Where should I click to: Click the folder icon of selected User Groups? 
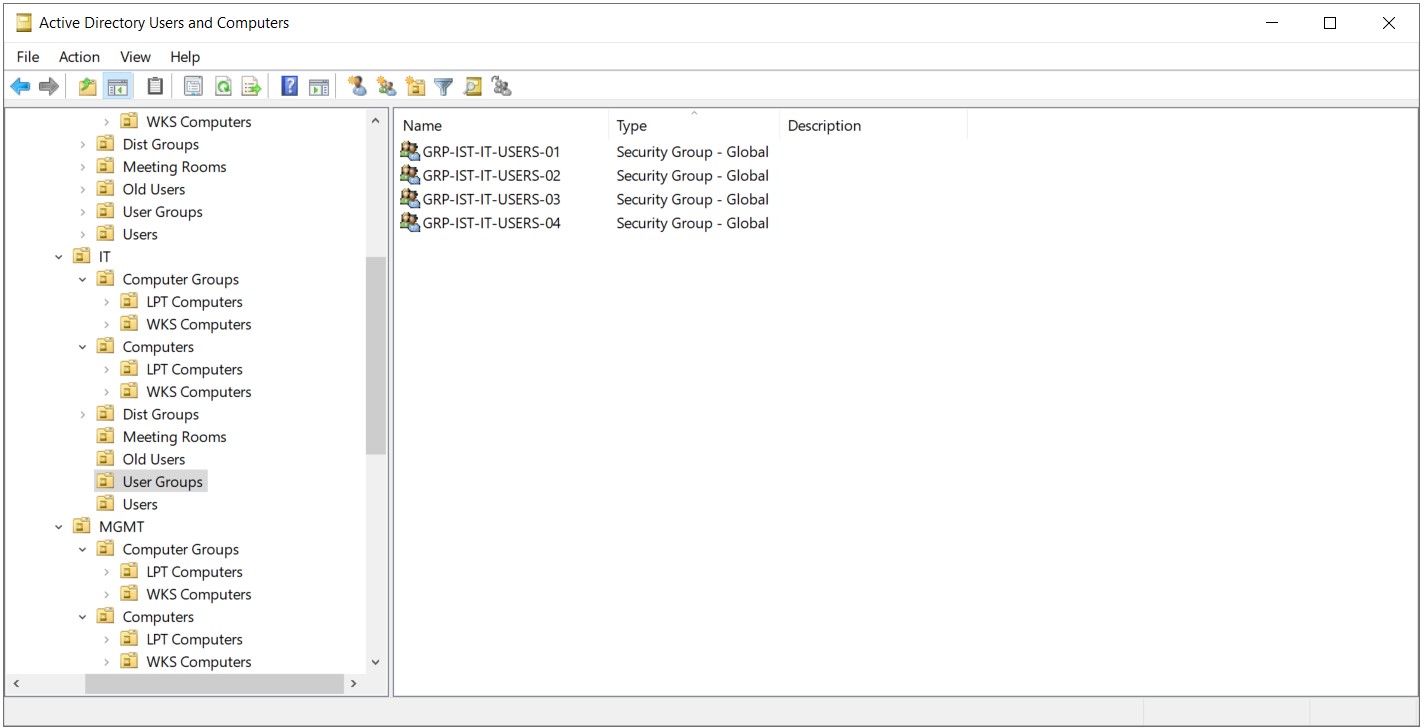click(x=105, y=482)
